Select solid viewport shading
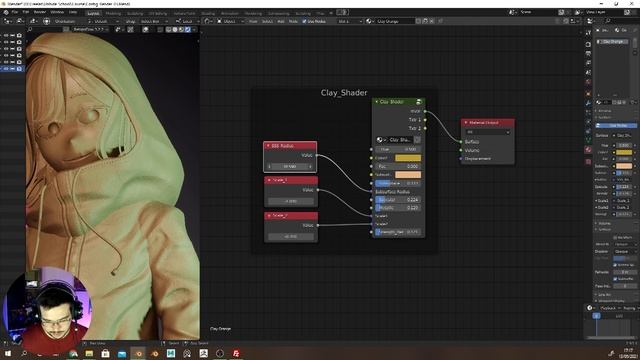The height and width of the screenshot is (360, 640). point(175,29)
